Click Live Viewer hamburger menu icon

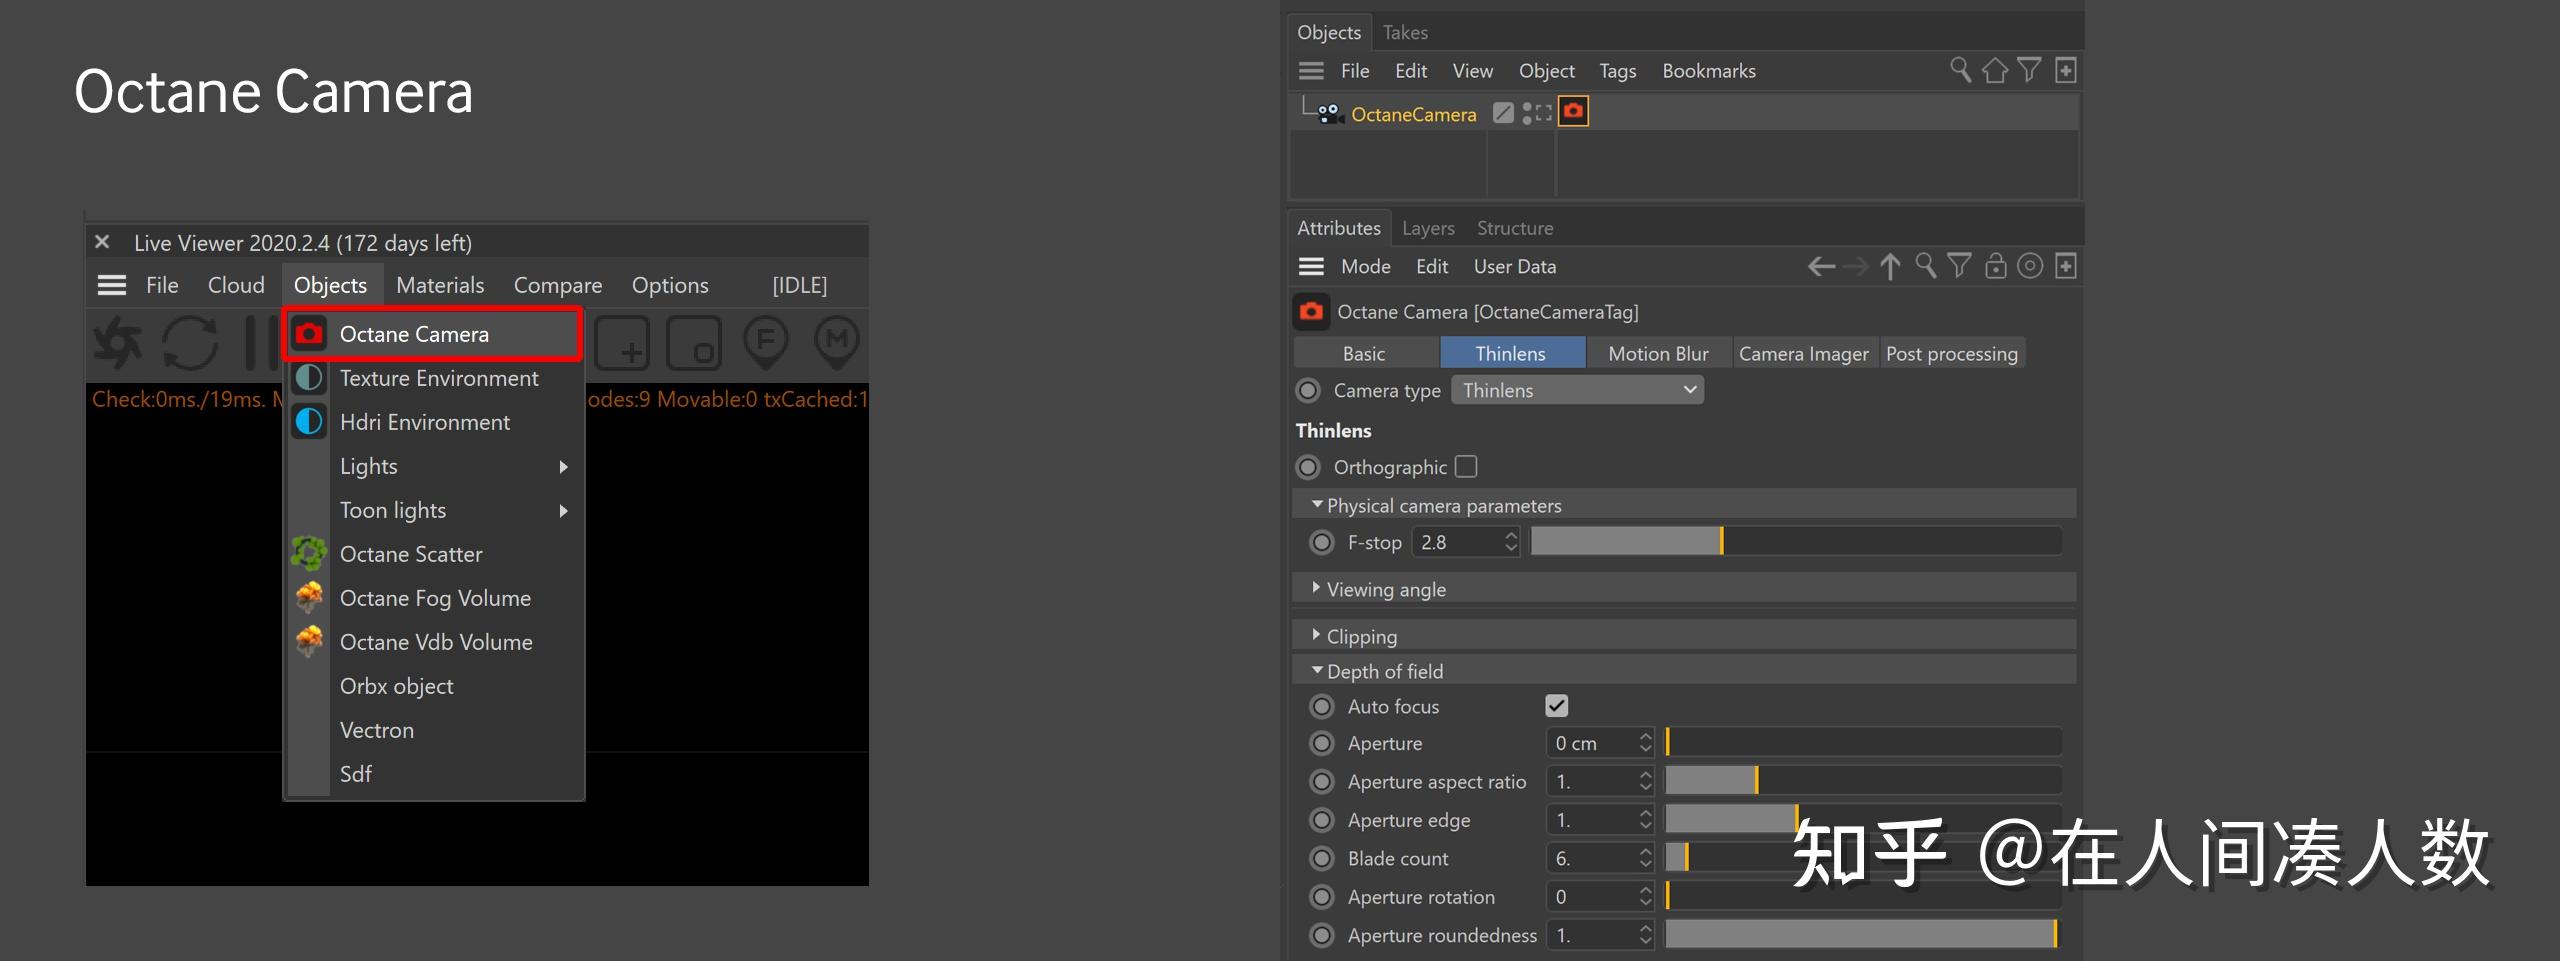coord(112,285)
